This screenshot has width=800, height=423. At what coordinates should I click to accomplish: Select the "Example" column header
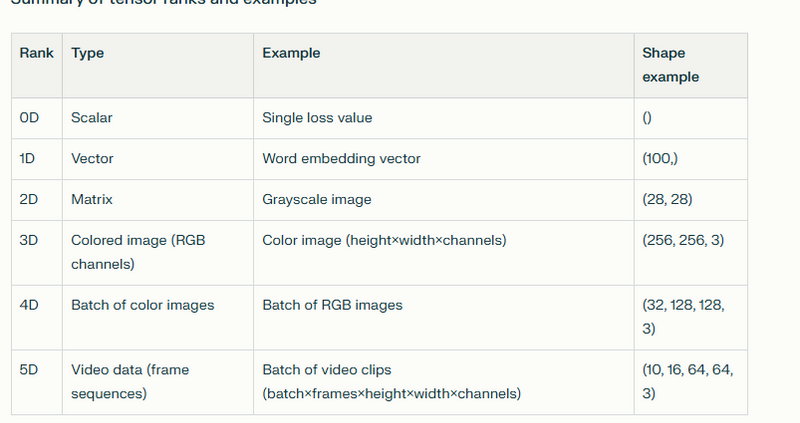(x=291, y=53)
